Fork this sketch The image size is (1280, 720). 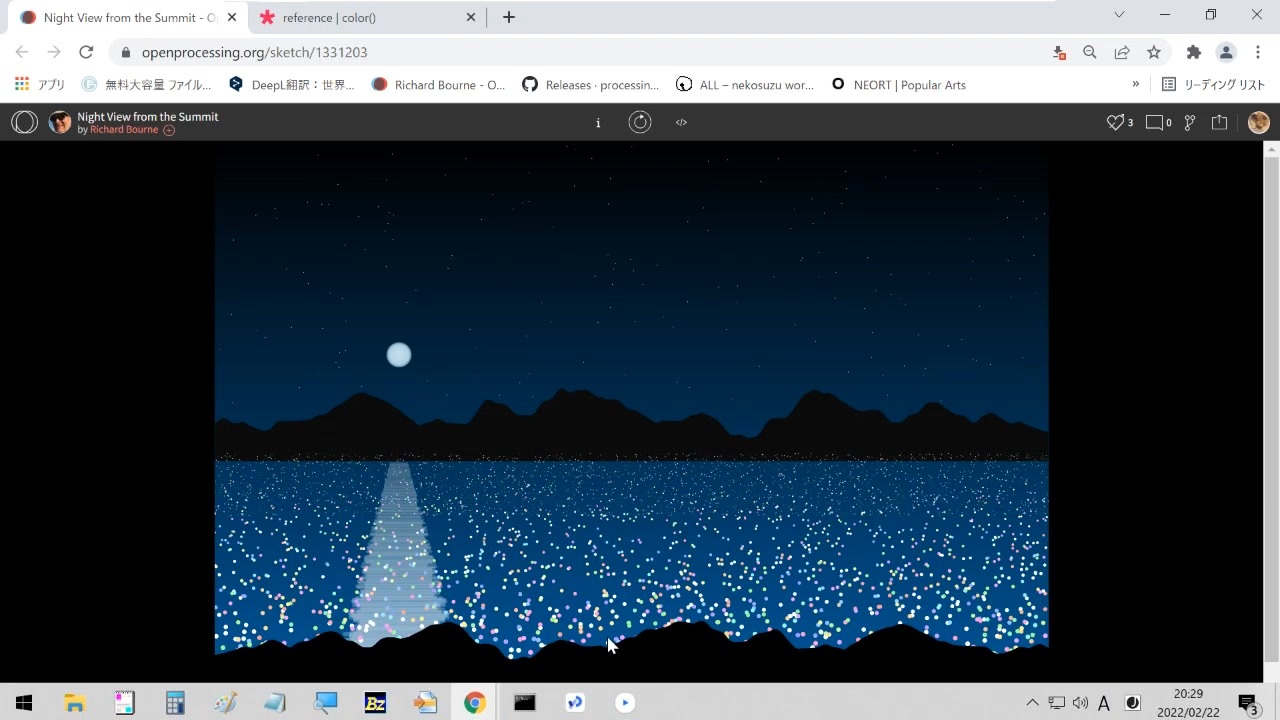coord(1189,122)
